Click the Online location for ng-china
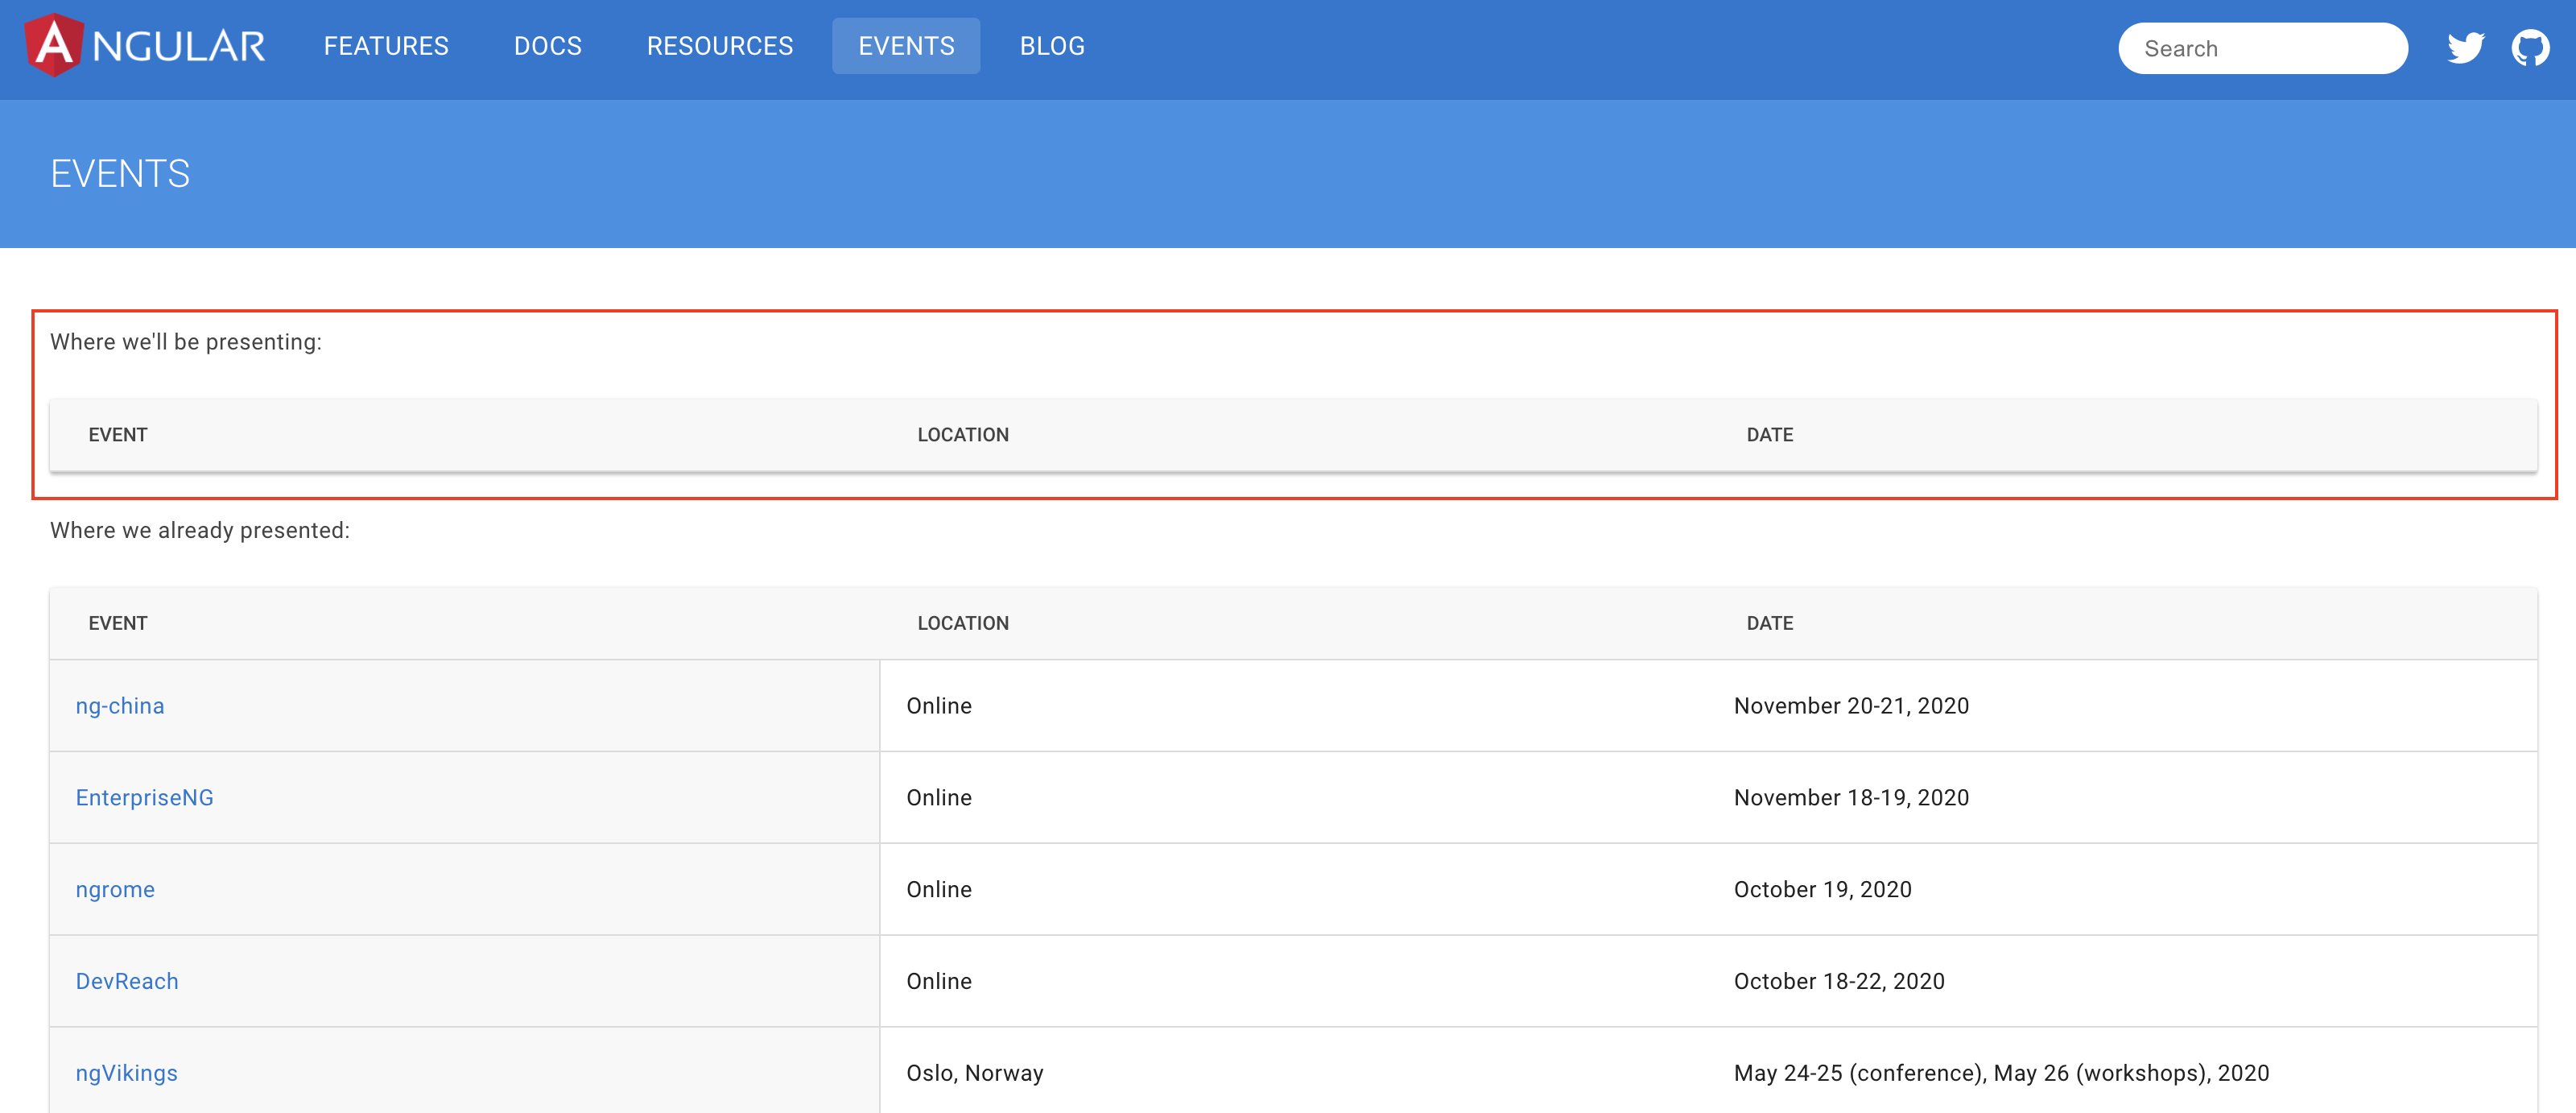 tap(939, 706)
